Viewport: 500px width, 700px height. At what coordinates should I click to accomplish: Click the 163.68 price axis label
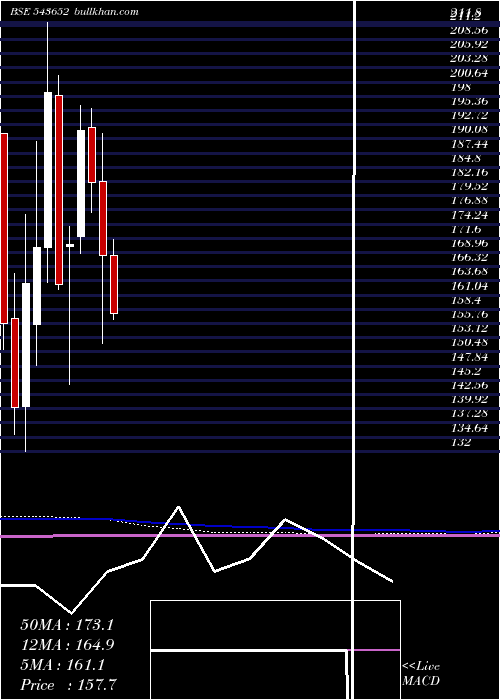tap(469, 272)
